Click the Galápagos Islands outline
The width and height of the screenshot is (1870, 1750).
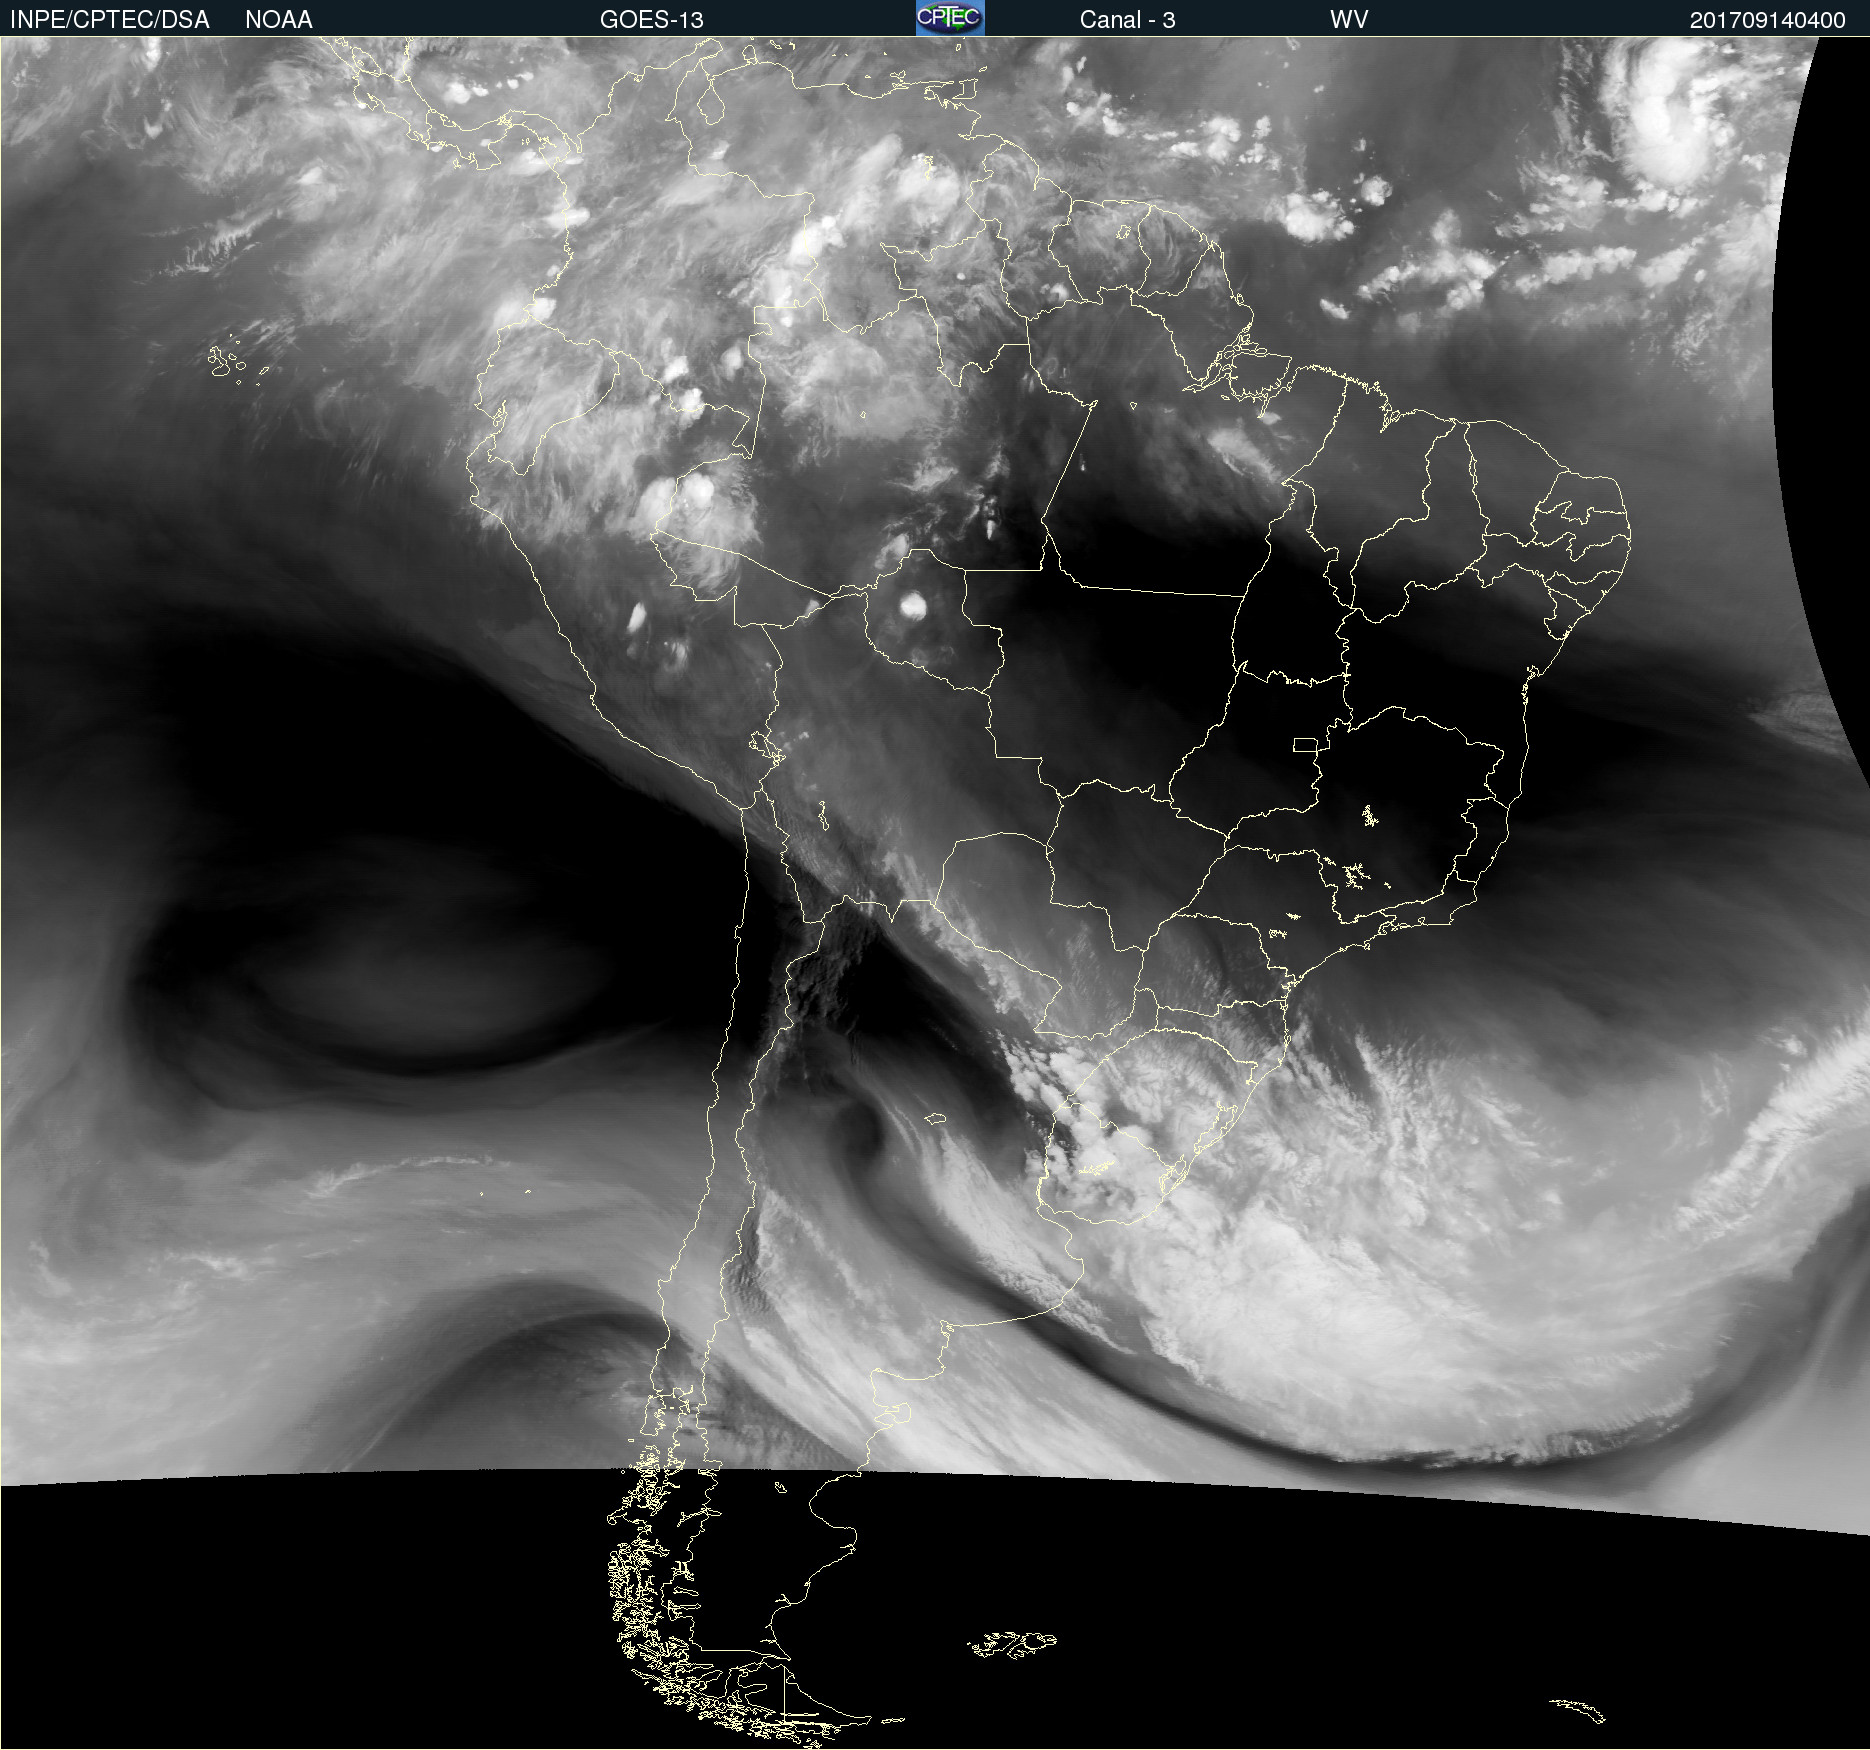(x=227, y=362)
